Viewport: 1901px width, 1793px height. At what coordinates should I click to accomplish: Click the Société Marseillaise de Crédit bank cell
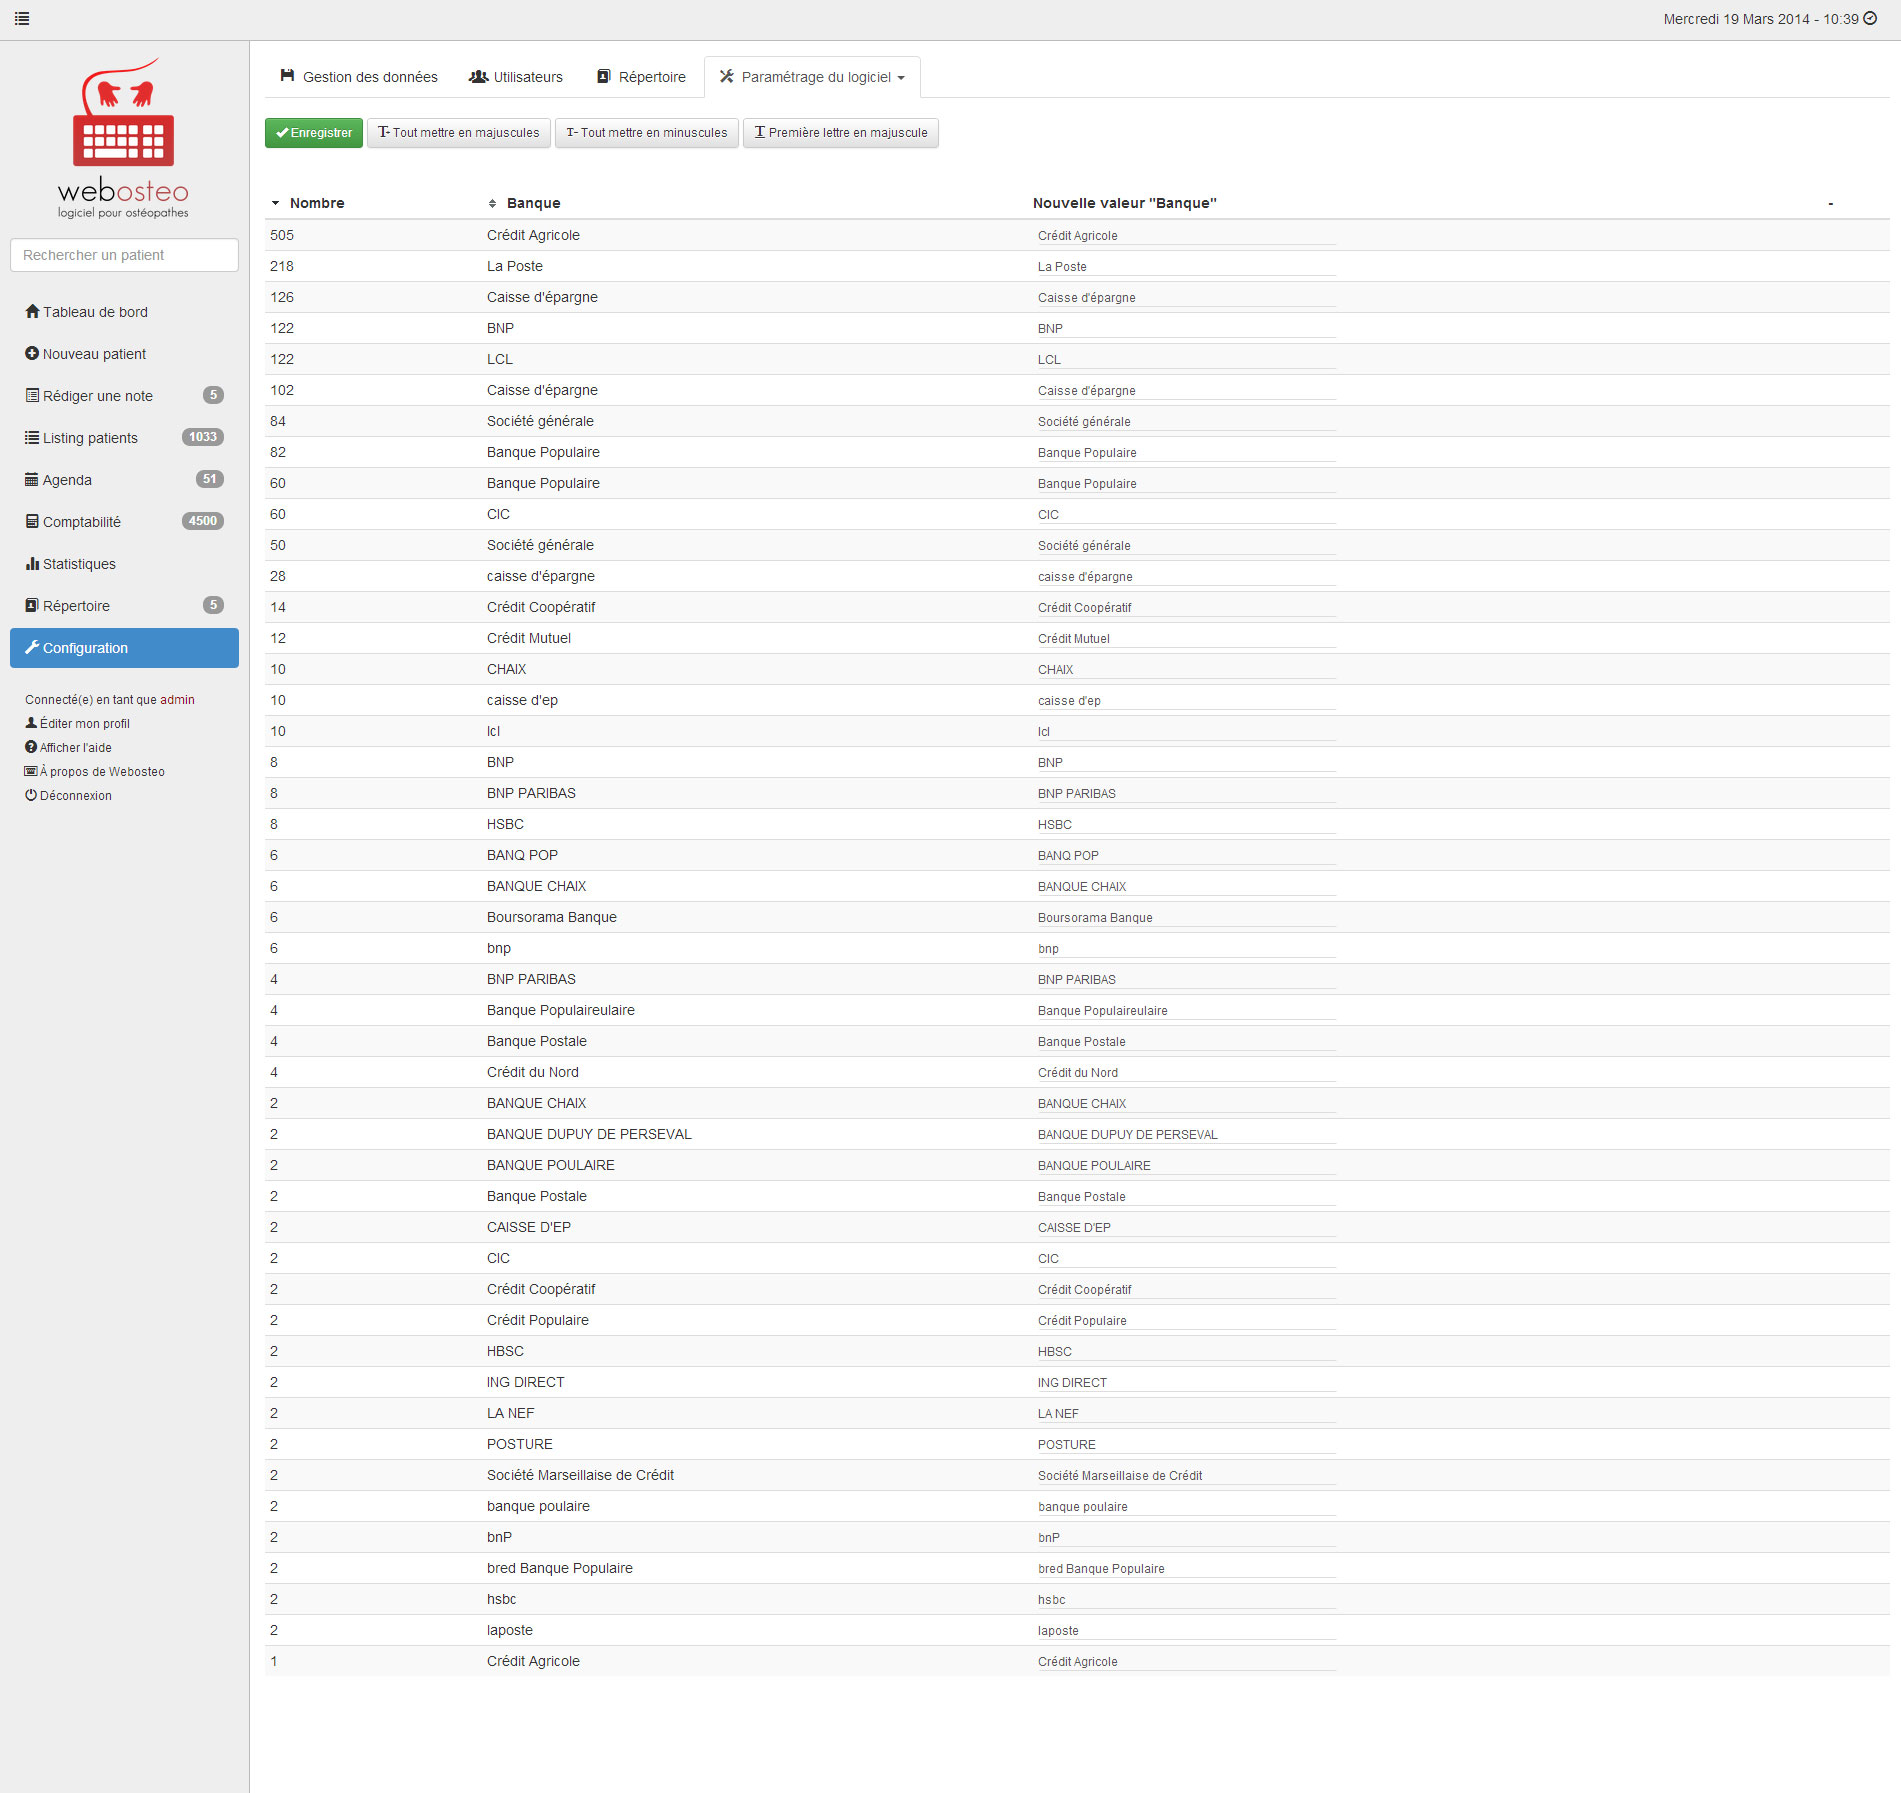coord(580,1475)
